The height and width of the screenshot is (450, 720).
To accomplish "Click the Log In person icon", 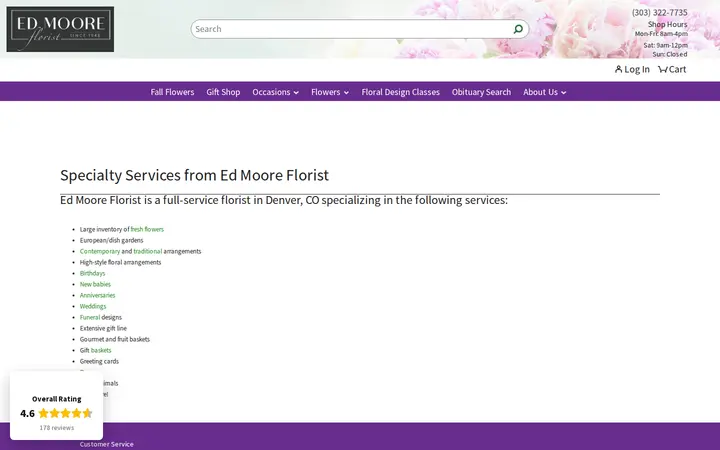I will coord(619,69).
